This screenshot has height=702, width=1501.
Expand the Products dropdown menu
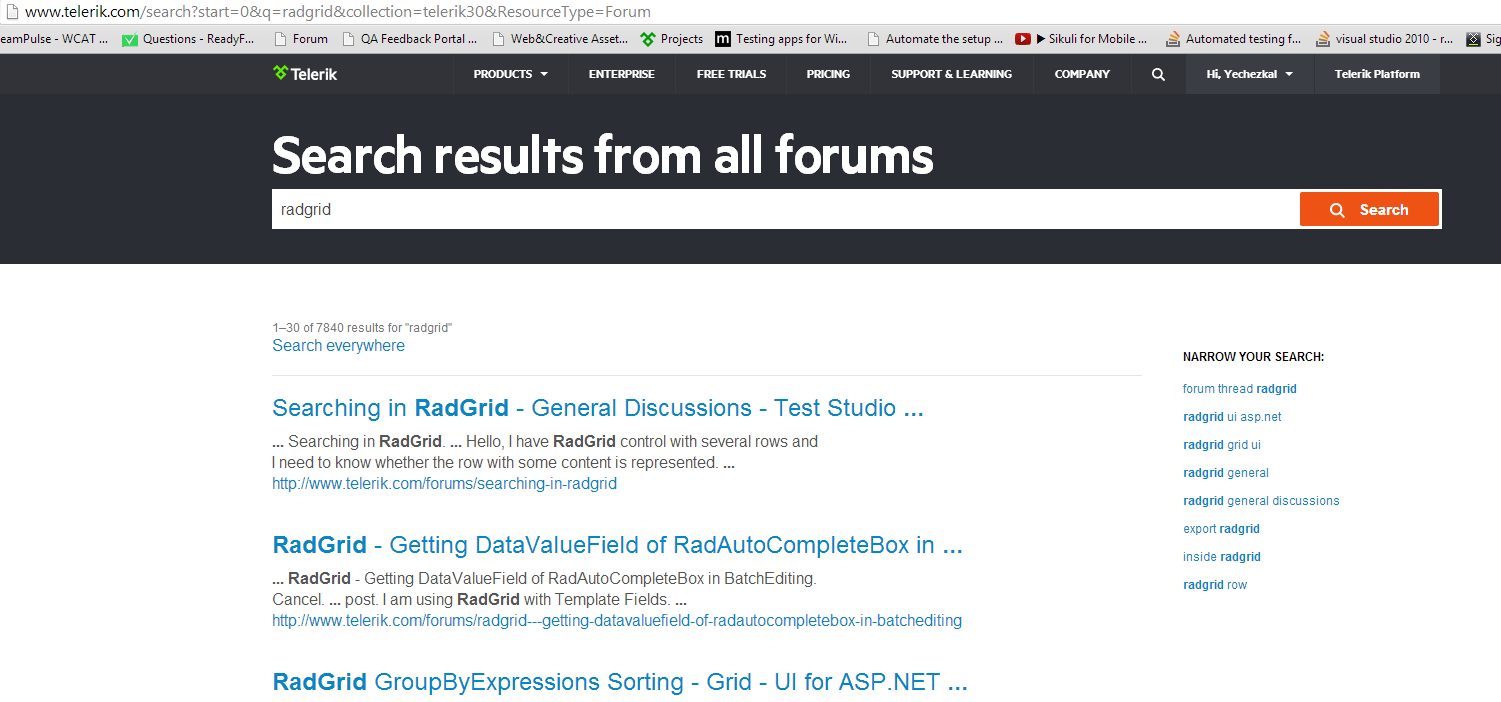[510, 74]
